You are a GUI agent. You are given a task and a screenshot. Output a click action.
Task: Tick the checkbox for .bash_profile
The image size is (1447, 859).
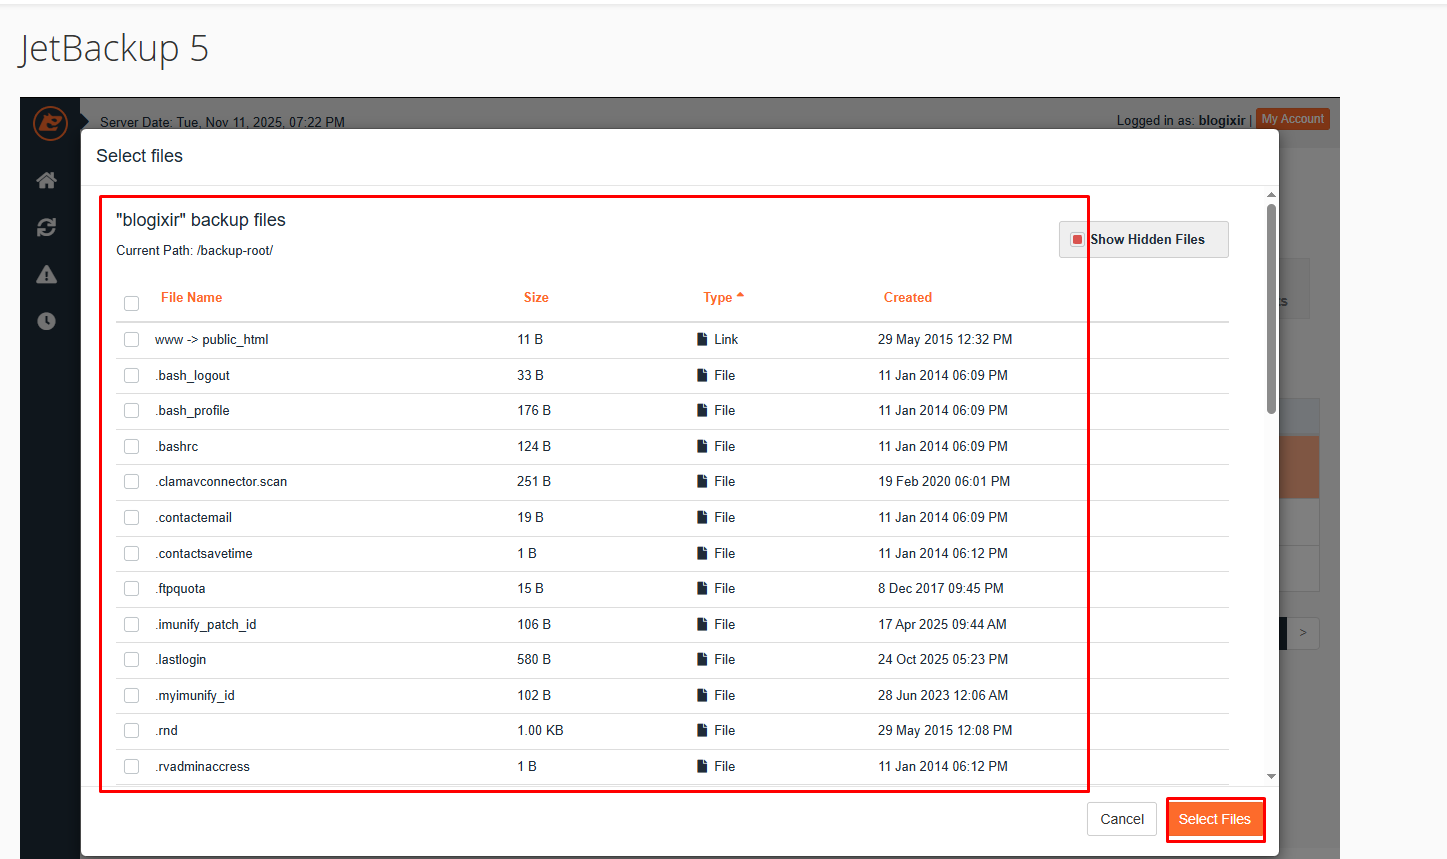[x=131, y=411]
